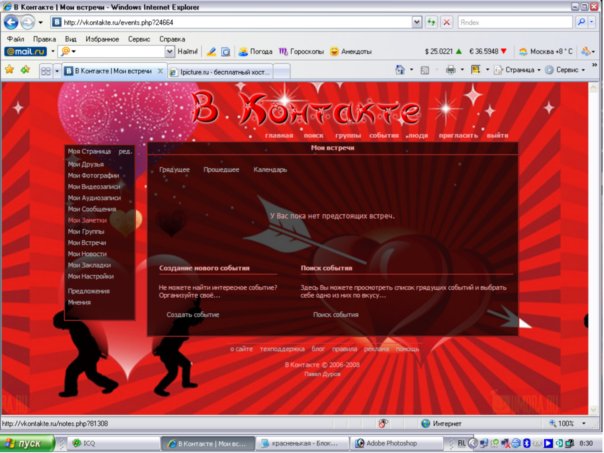Open Мои Настройки in the sidebar
The height and width of the screenshot is (453, 604).
click(91, 276)
